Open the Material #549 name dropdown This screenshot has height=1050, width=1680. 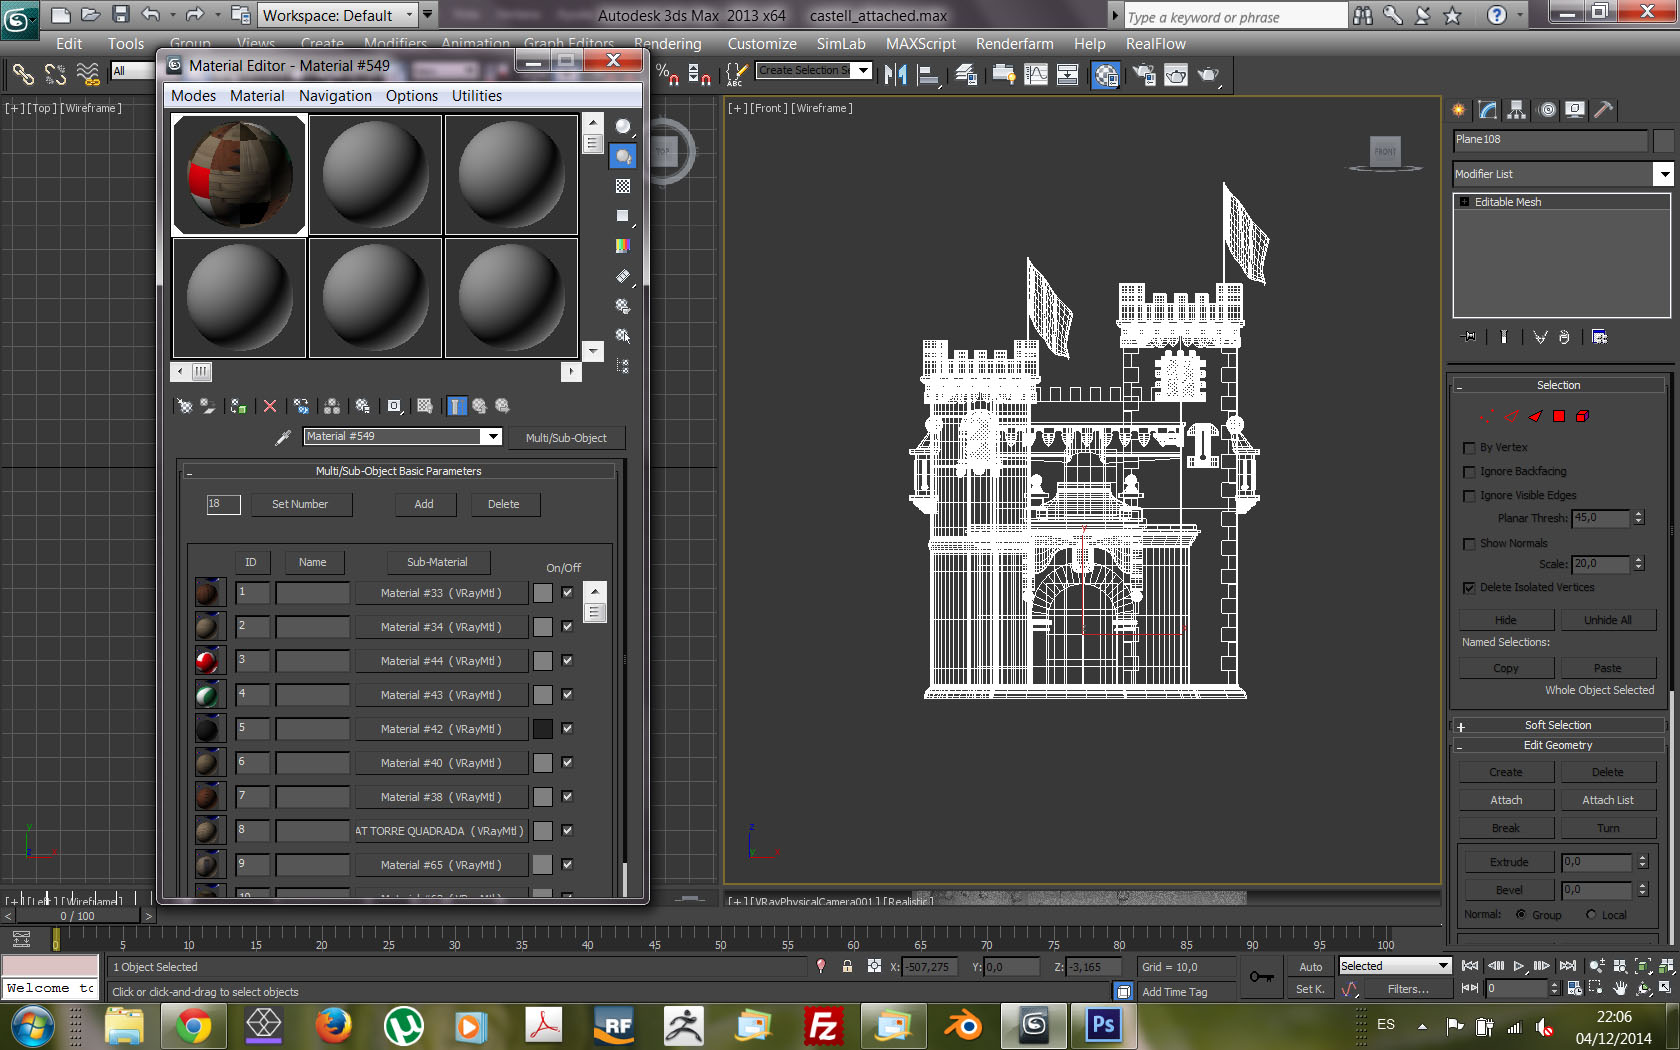point(491,437)
